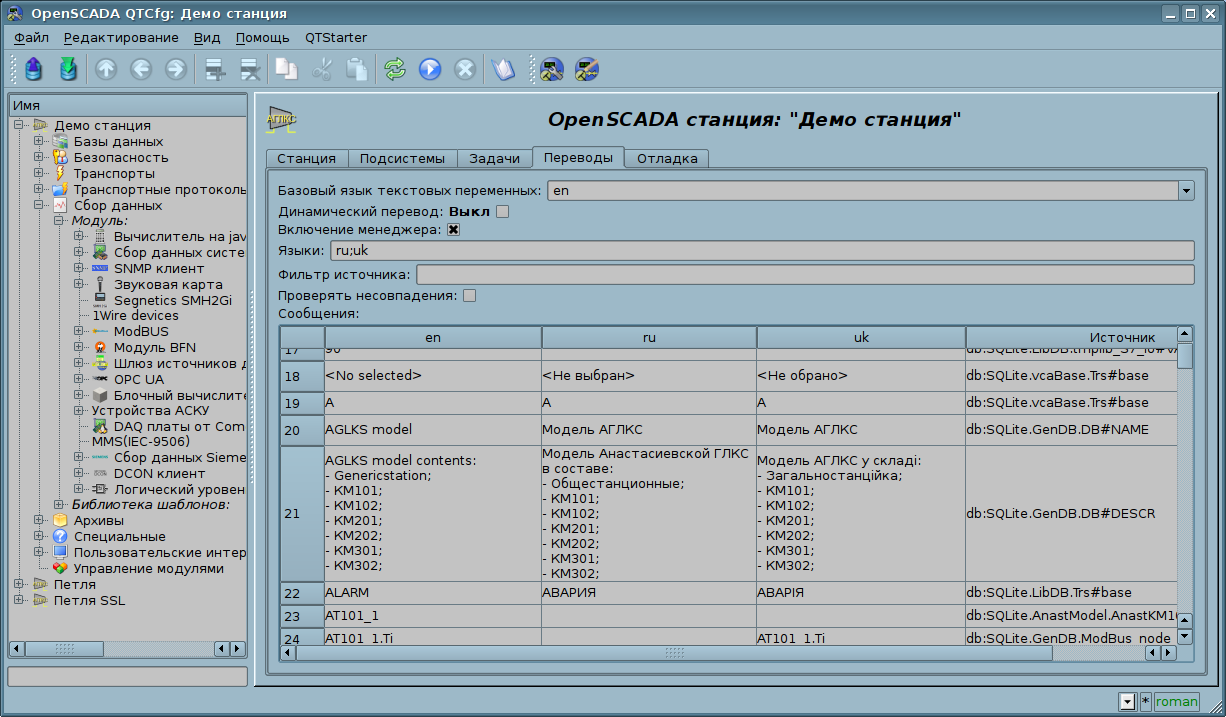Switch to the Подсистемы tab
This screenshot has width=1226, height=717.
(x=403, y=159)
